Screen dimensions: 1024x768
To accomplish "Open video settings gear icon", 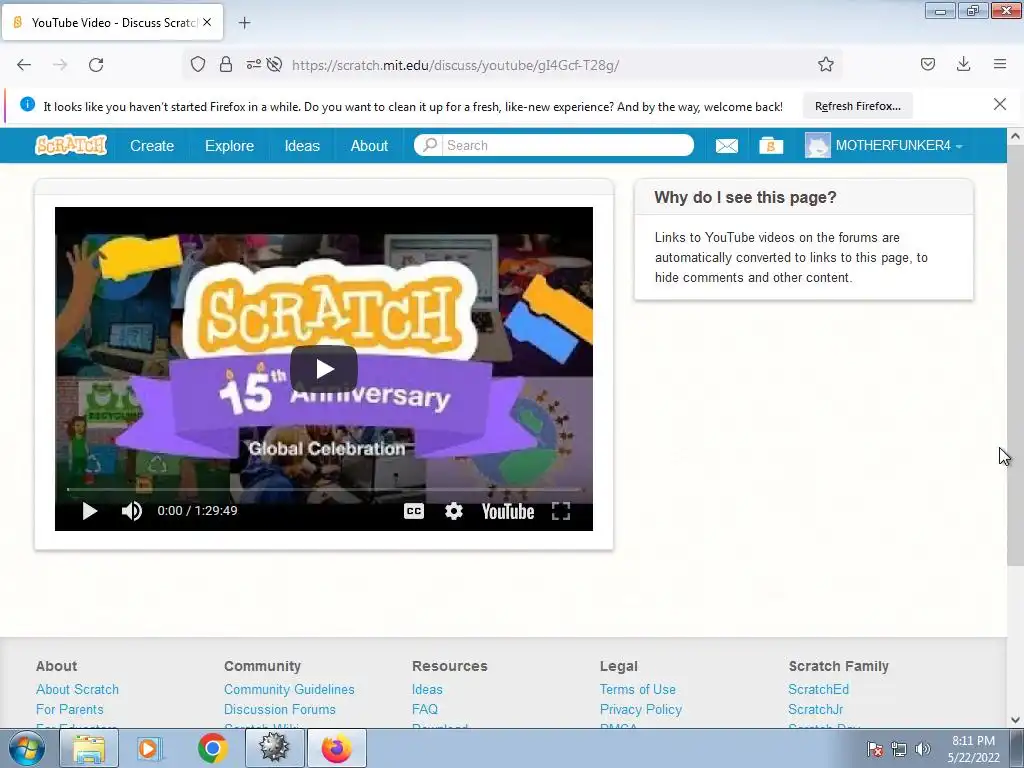I will point(453,511).
